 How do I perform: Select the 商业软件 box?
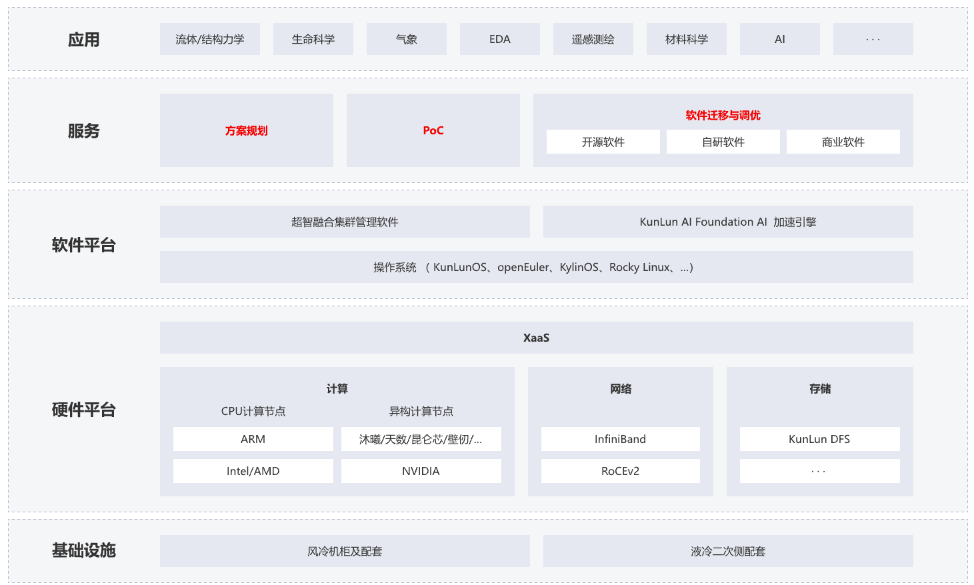pyautogui.click(x=843, y=142)
